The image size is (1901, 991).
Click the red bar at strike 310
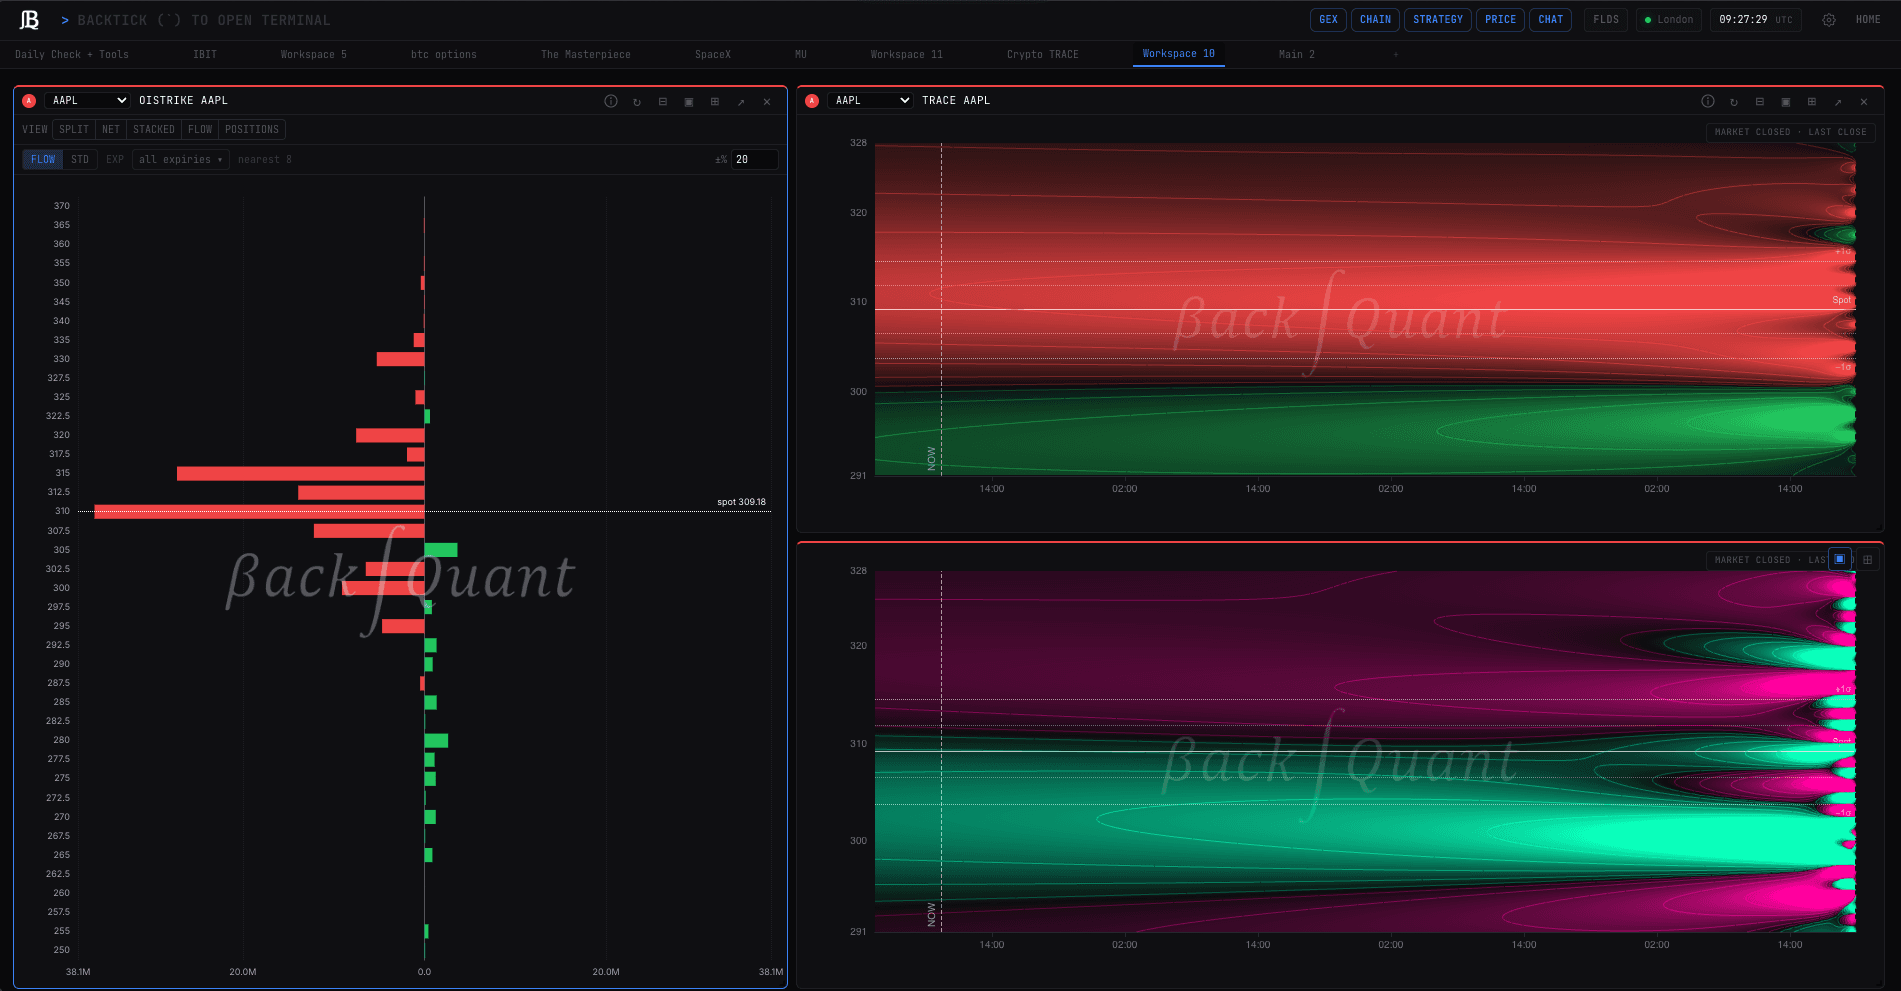[x=260, y=512]
